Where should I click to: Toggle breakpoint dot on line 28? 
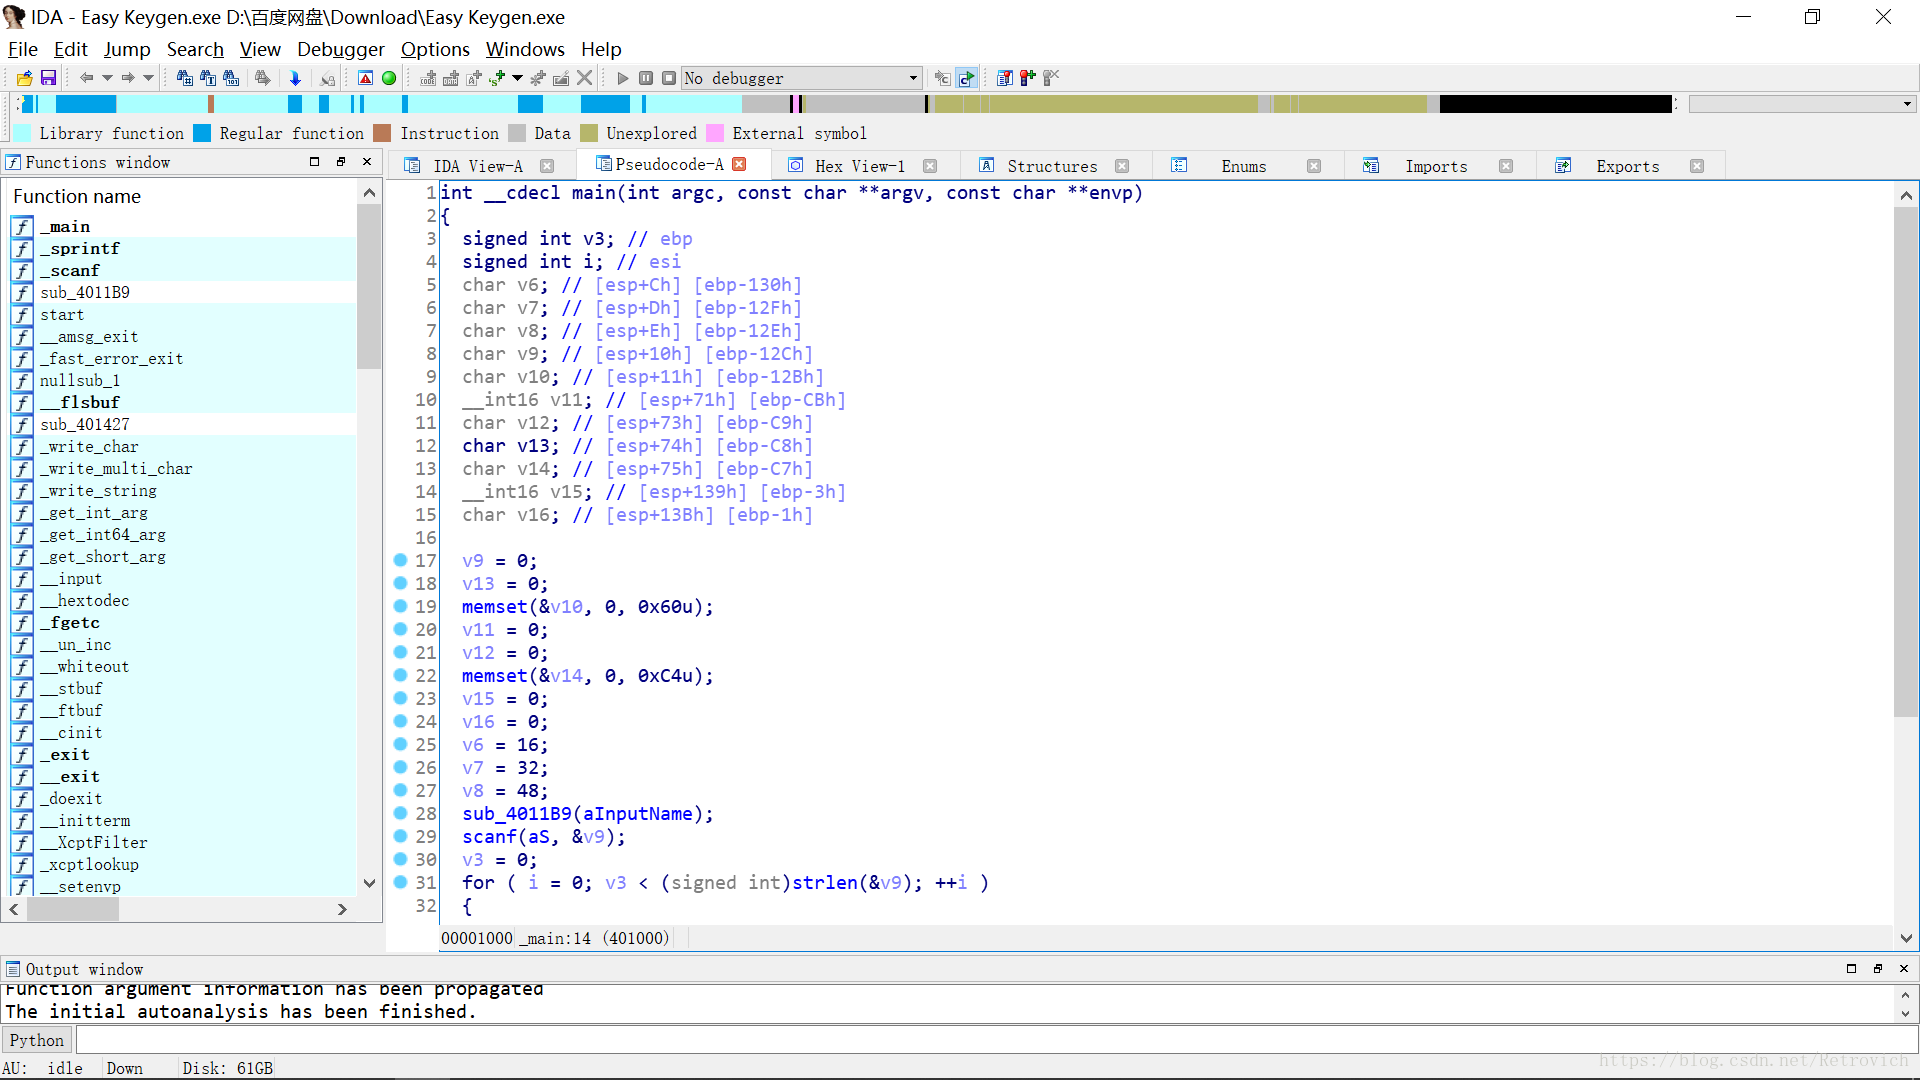[400, 813]
